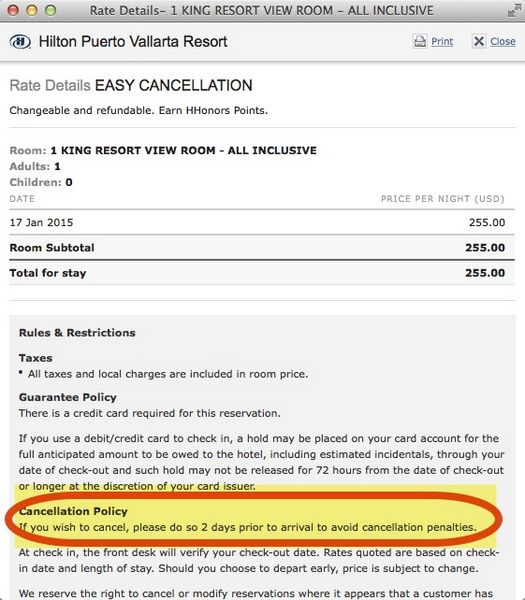Image resolution: width=525 pixels, height=600 pixels.
Task: Open the Print link
Action: point(442,41)
